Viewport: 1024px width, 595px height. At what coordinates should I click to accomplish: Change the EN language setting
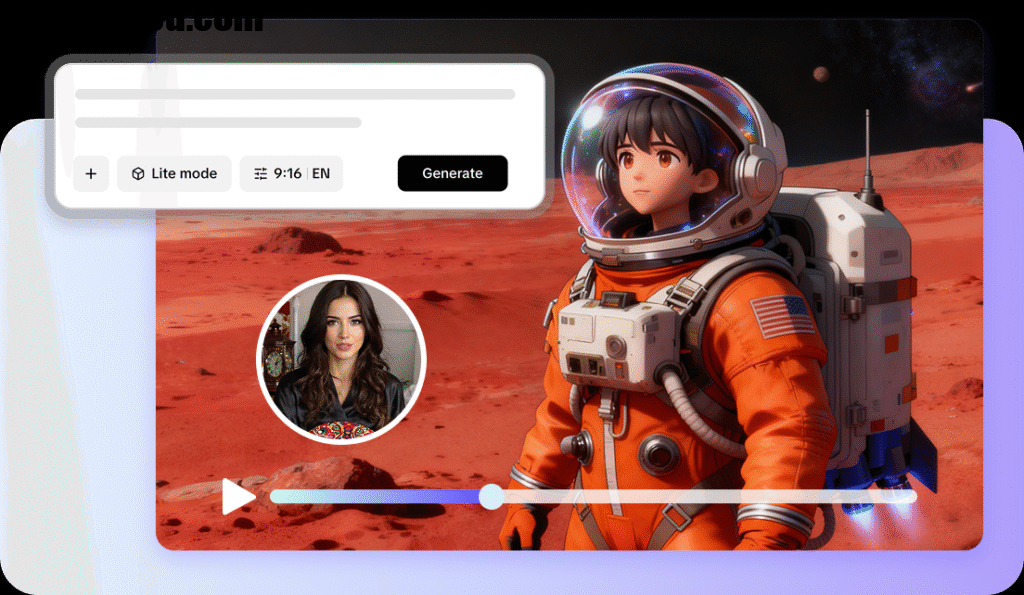pos(321,174)
